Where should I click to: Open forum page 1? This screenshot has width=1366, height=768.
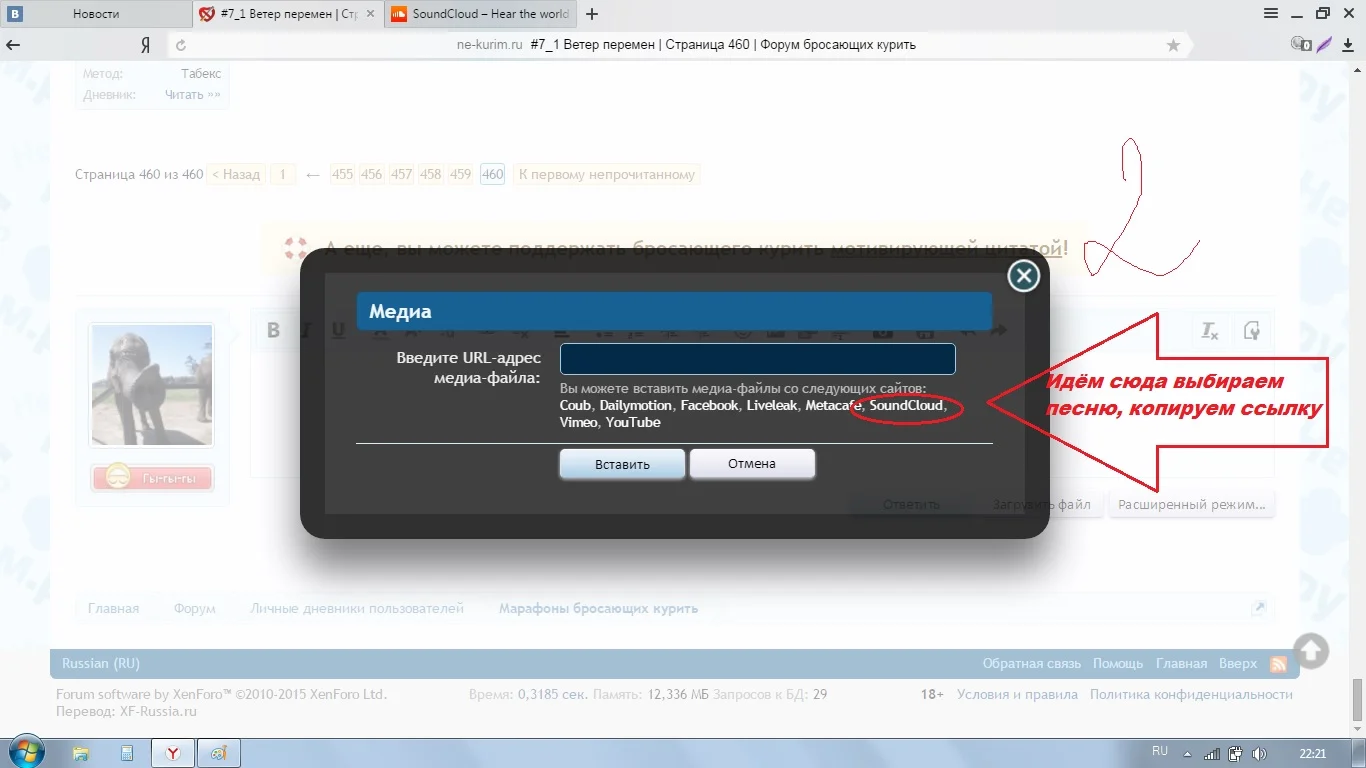pos(282,174)
